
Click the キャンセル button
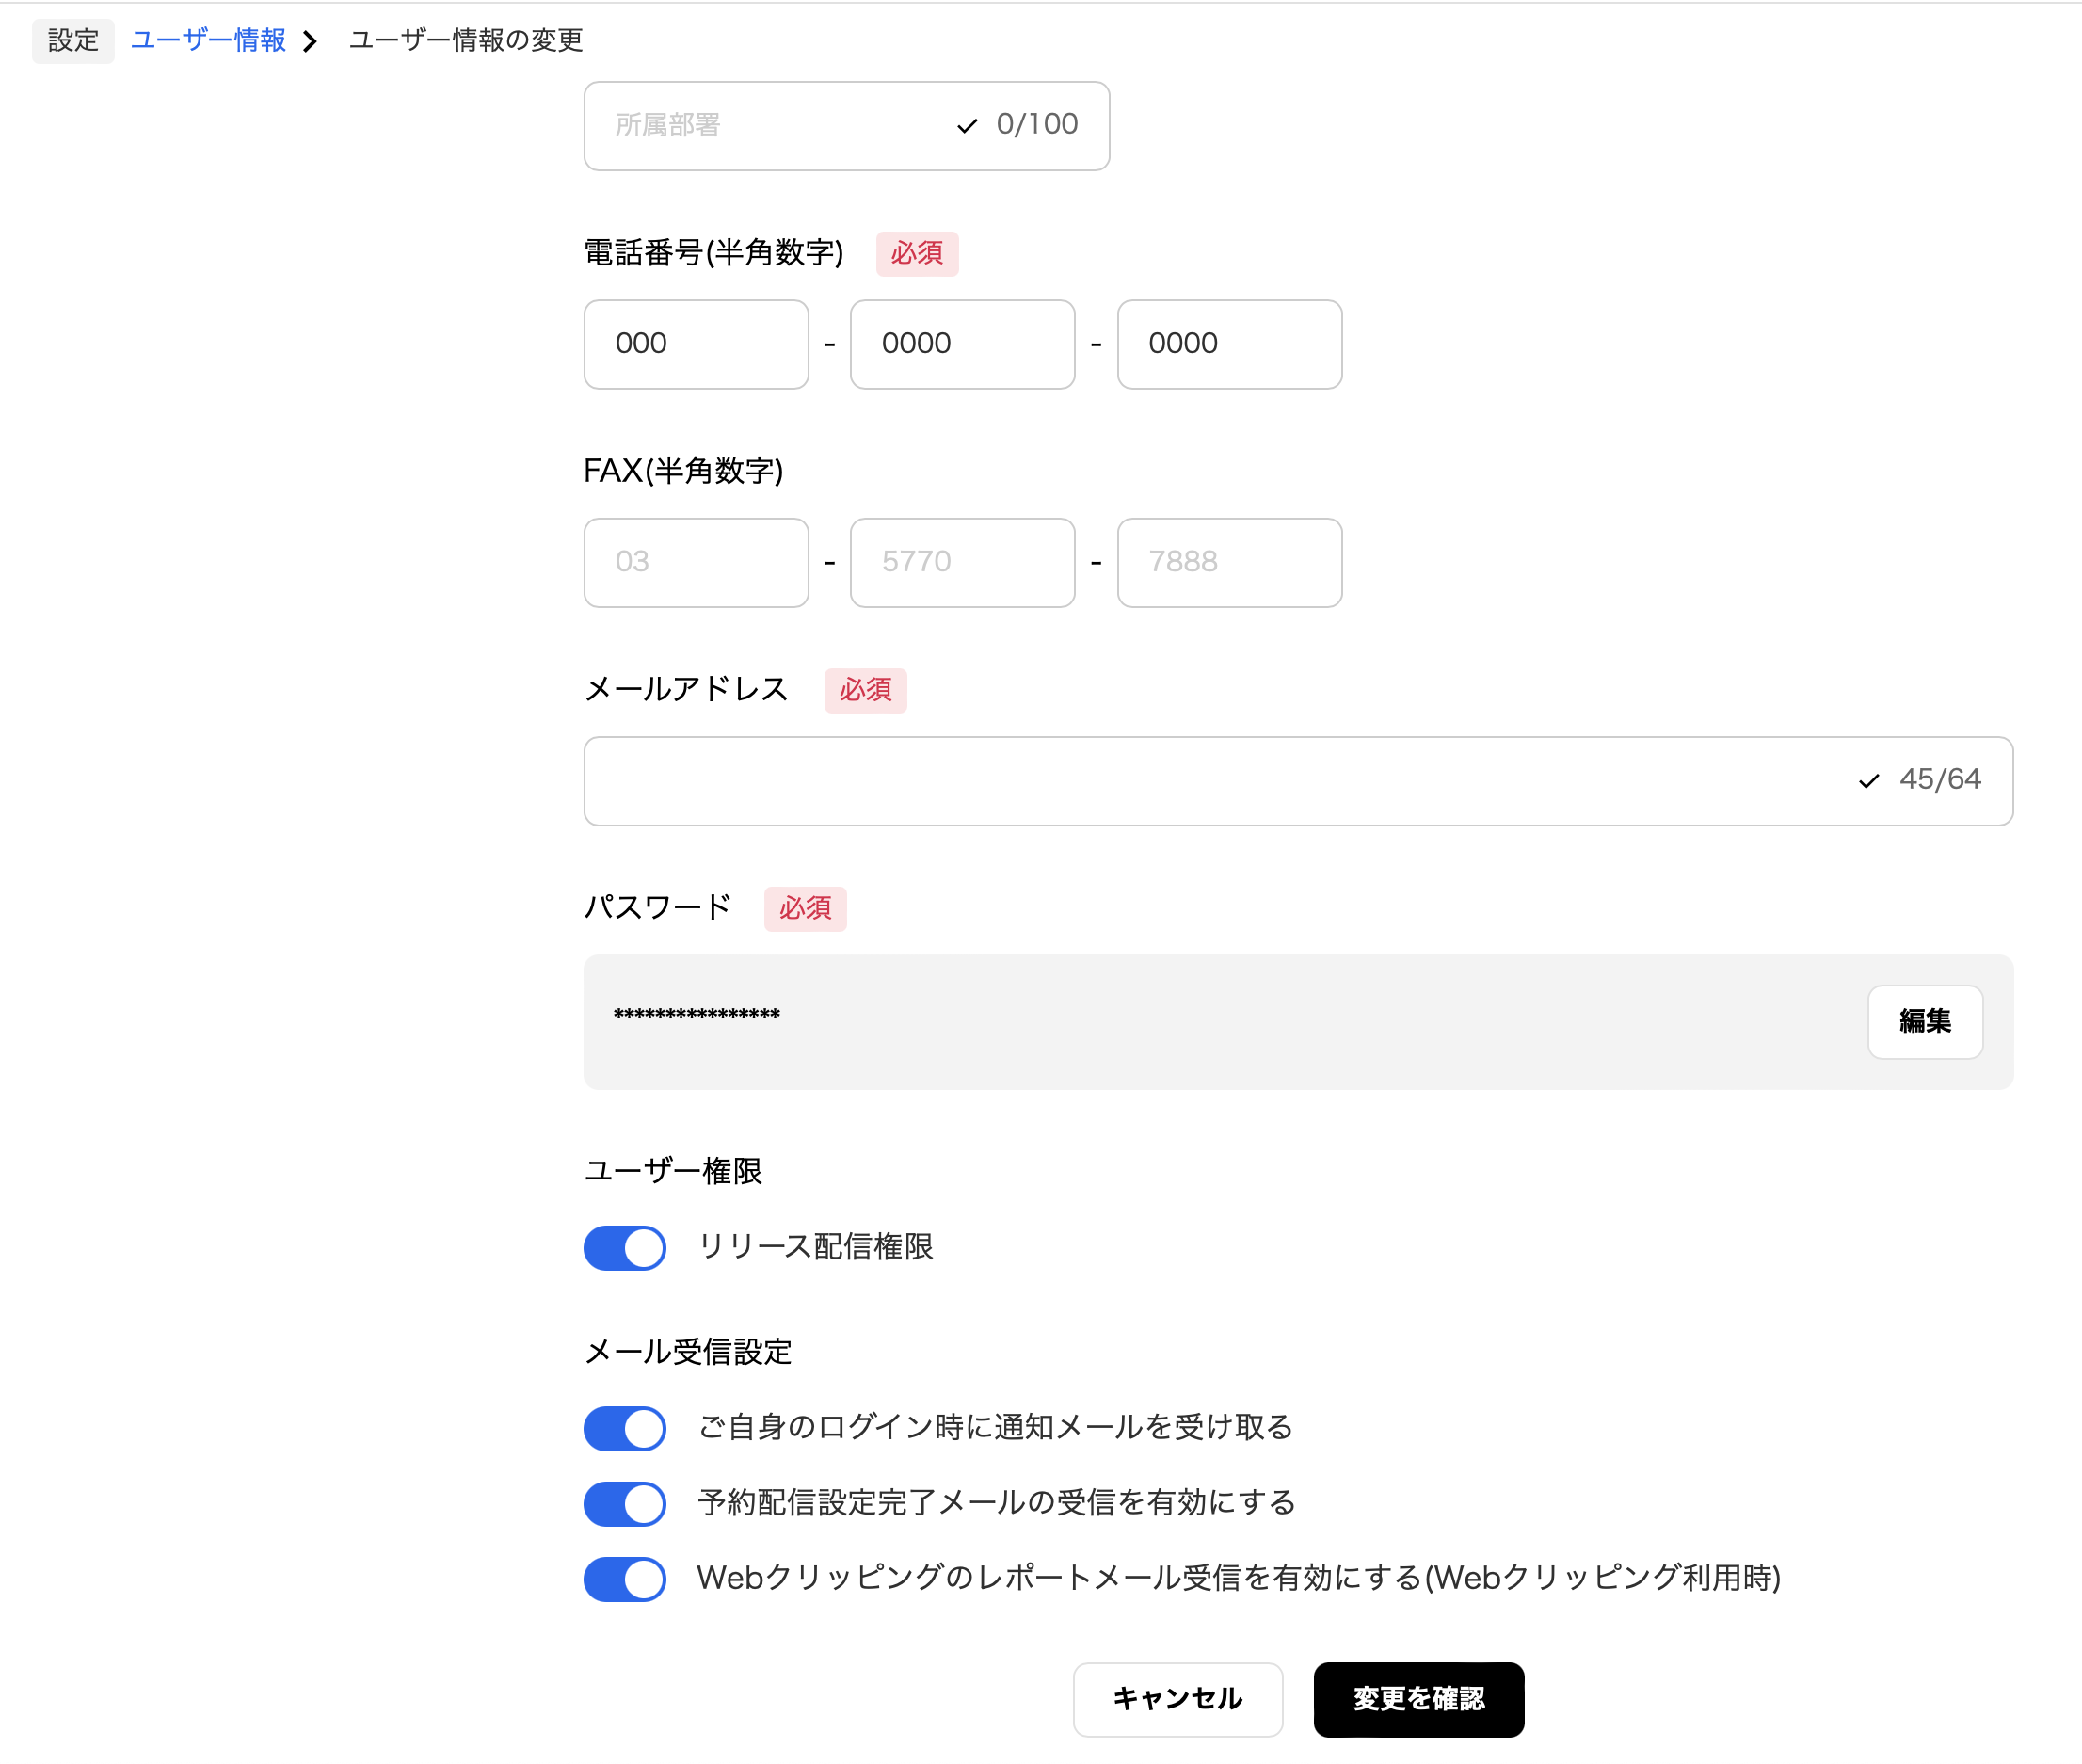point(1177,1698)
